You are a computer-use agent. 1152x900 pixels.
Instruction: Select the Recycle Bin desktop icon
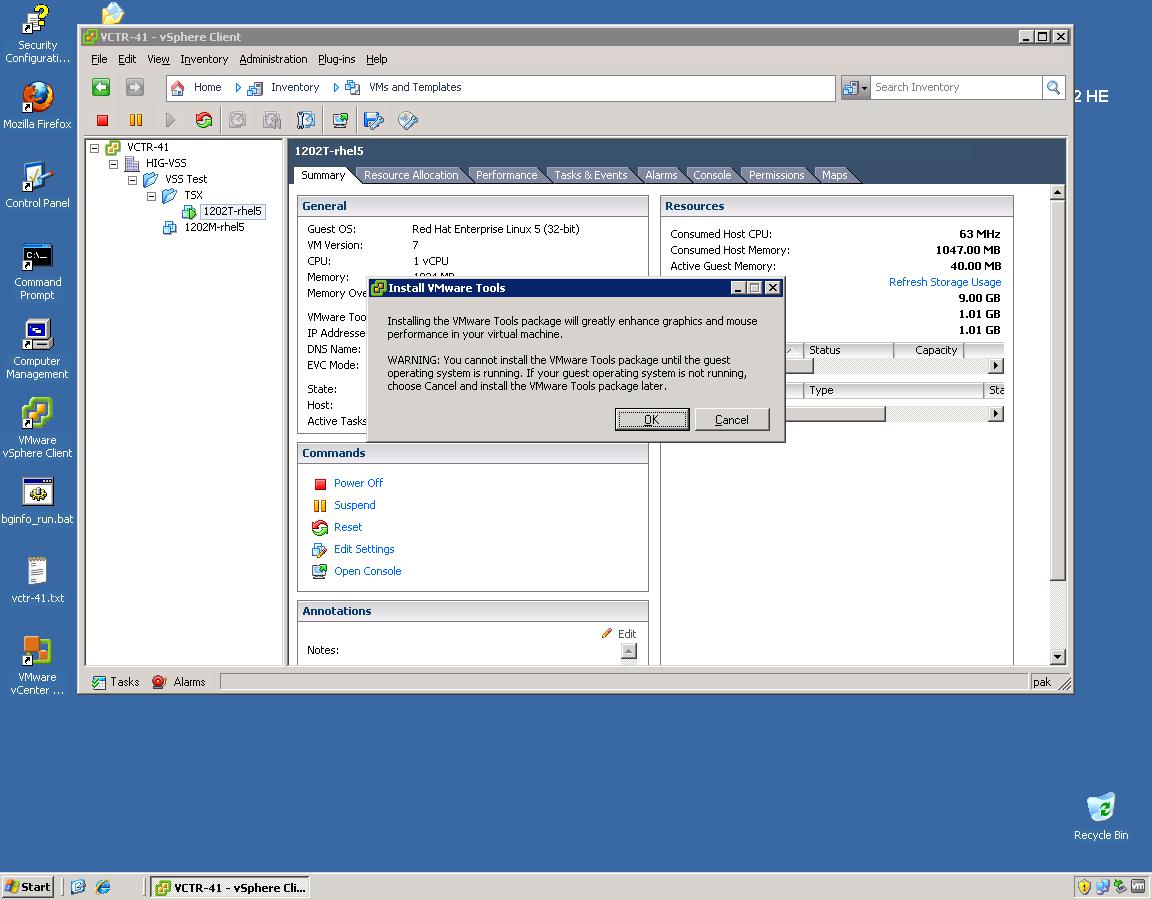(1101, 816)
